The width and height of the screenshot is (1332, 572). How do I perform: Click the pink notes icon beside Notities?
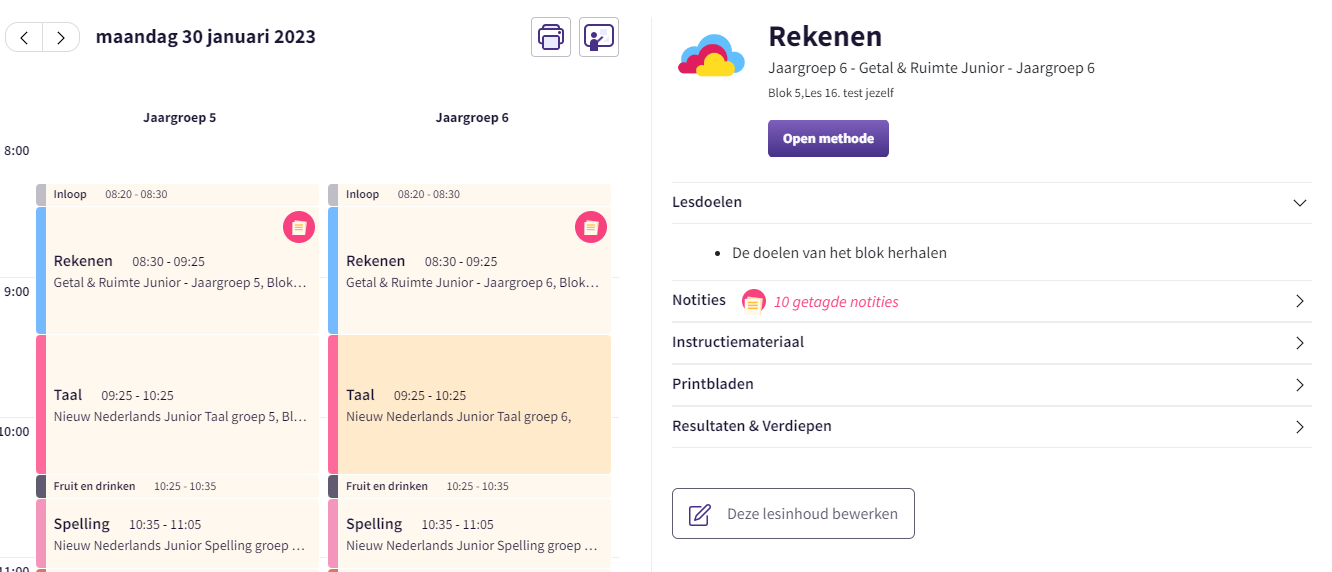tap(754, 301)
